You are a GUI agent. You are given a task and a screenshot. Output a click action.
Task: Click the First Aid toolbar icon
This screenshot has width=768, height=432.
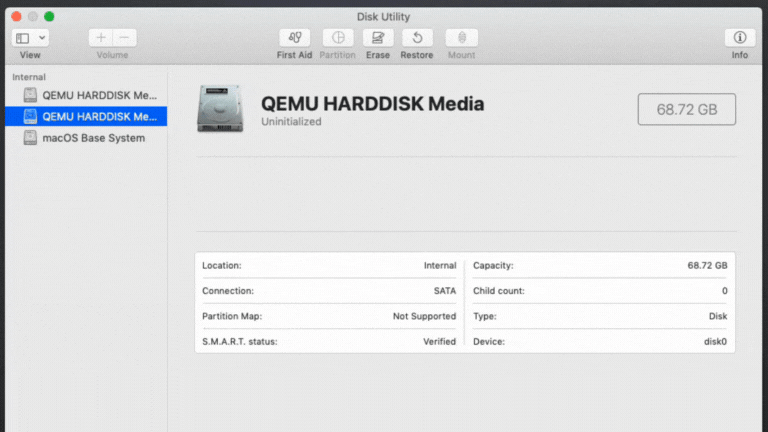[x=294, y=38]
